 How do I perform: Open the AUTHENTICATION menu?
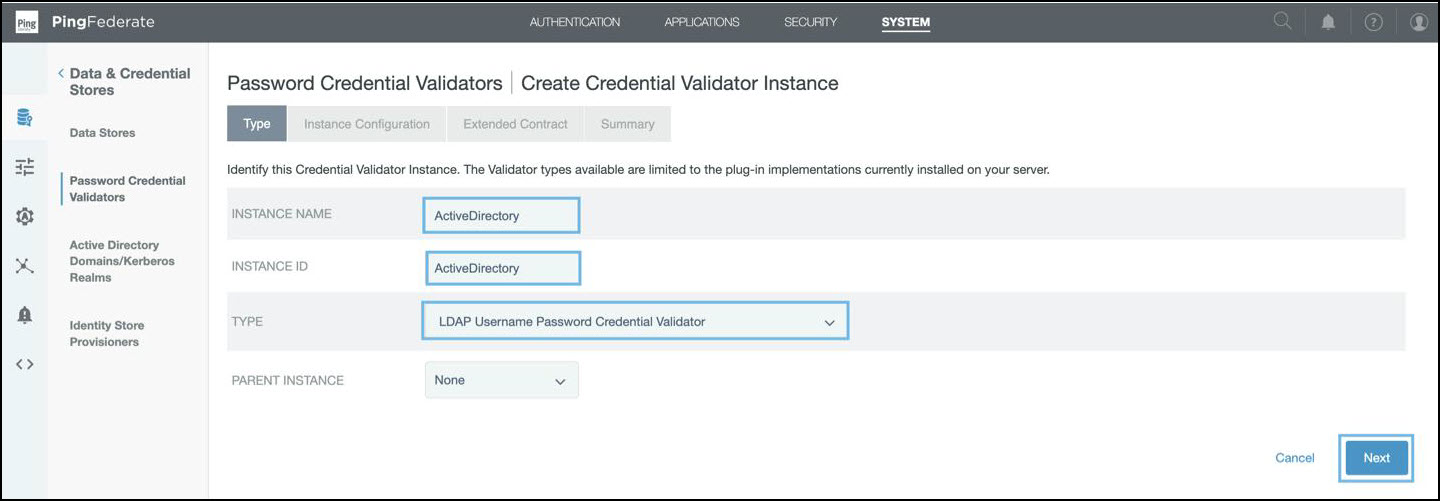(574, 22)
